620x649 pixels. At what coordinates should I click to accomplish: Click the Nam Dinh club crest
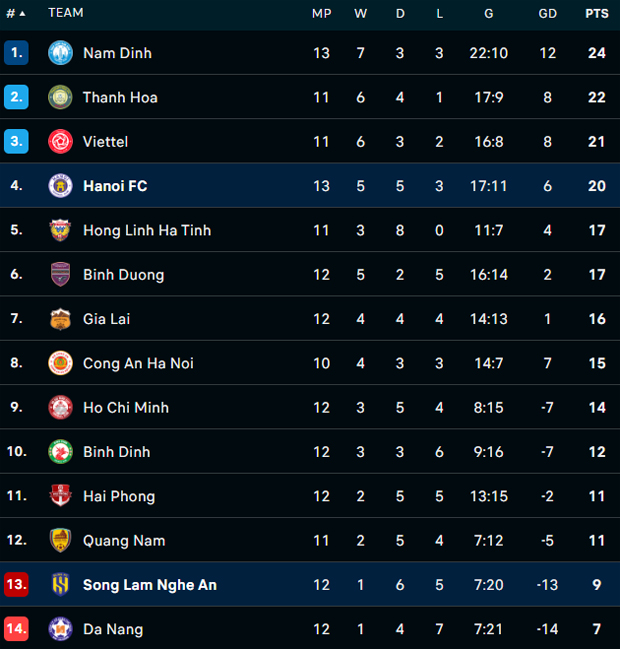[x=61, y=53]
